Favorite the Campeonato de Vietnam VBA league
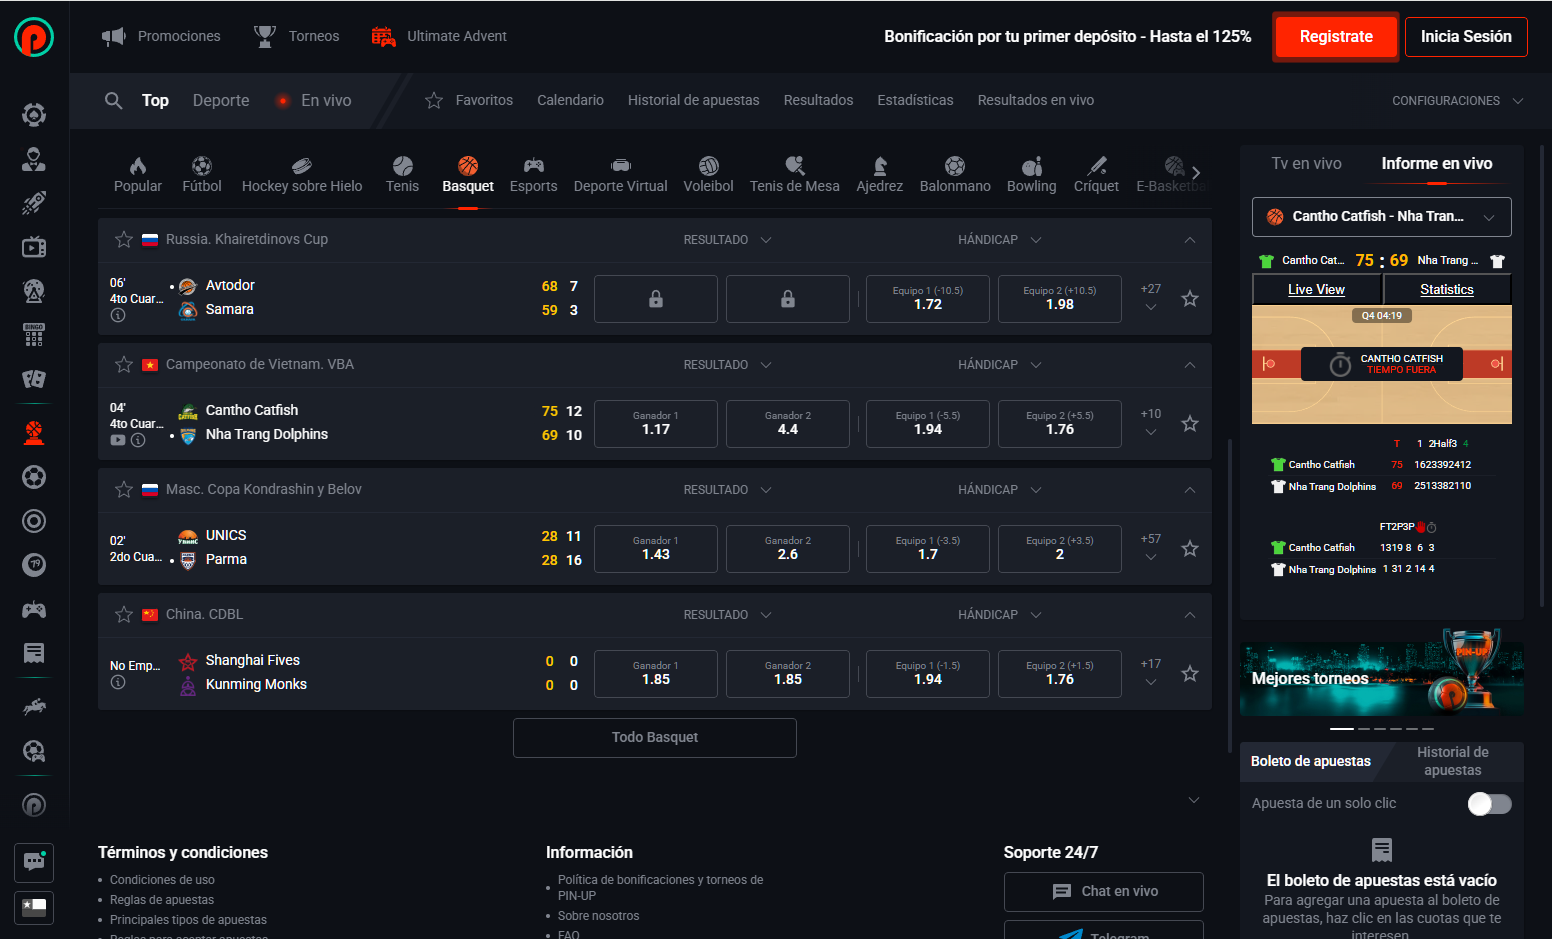1552x939 pixels. pos(124,364)
